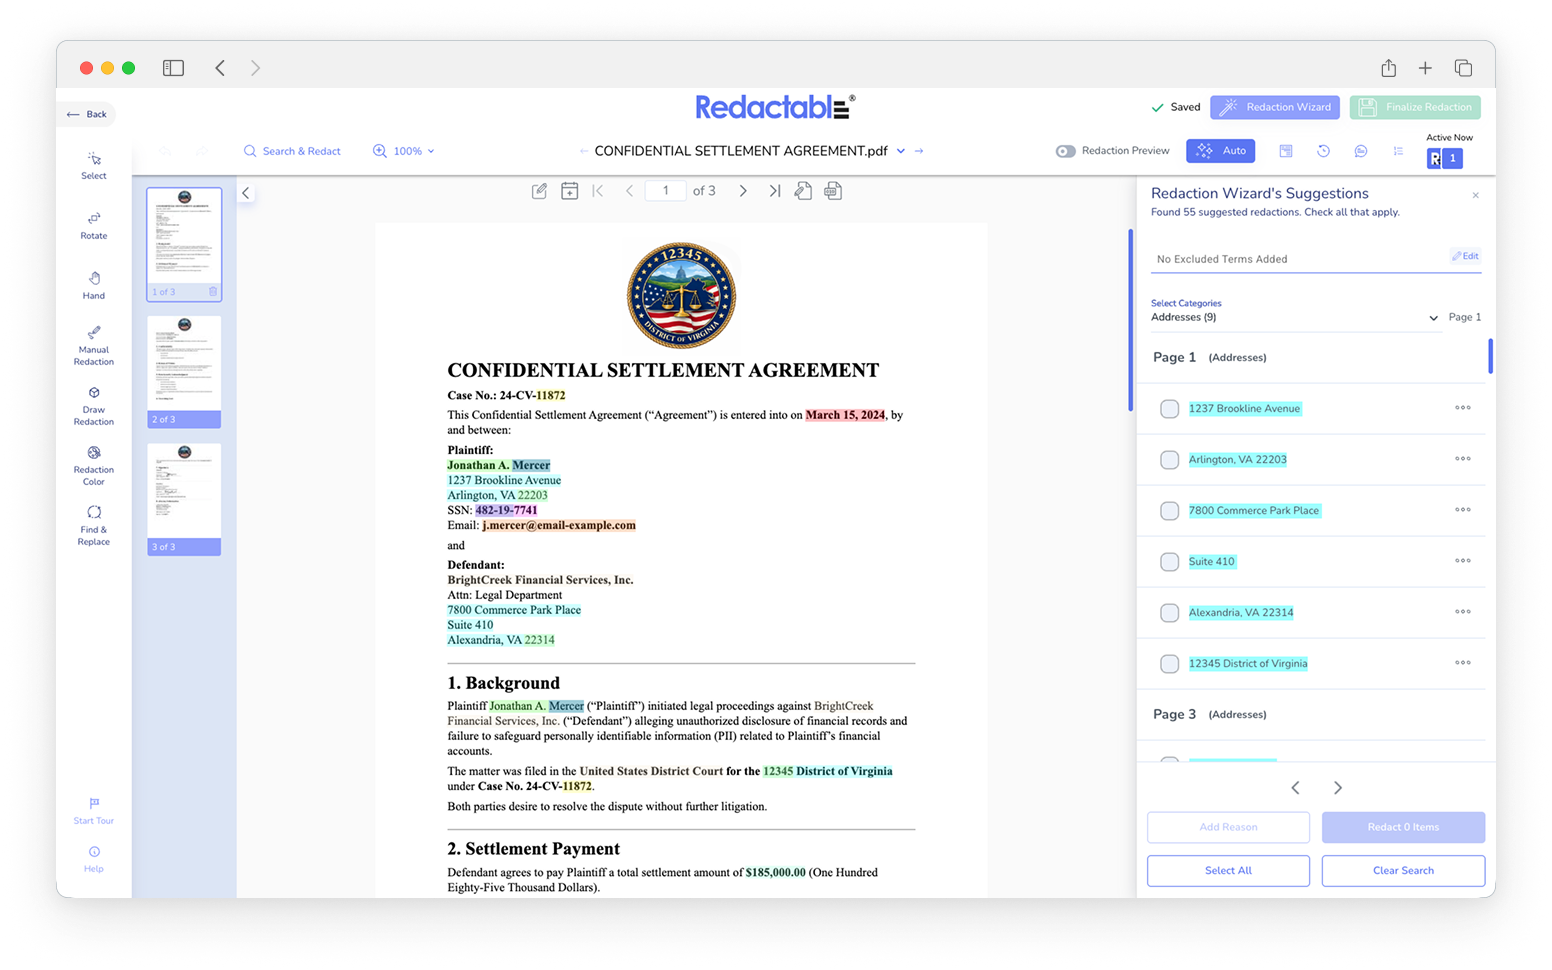Viewport: 1552px width, 970px height.
Task: Check the Alexandria, VA 22314 suggestion
Action: pyautogui.click(x=1169, y=613)
